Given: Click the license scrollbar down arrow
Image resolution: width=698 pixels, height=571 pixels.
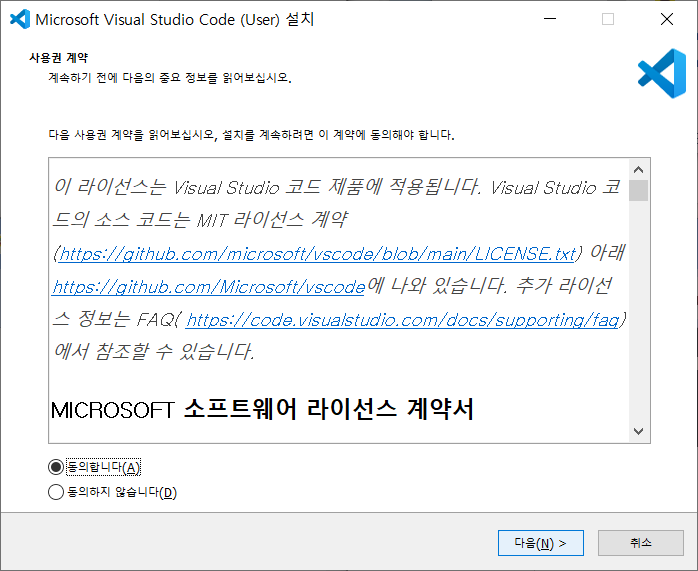Looking at the screenshot, I should [638, 431].
